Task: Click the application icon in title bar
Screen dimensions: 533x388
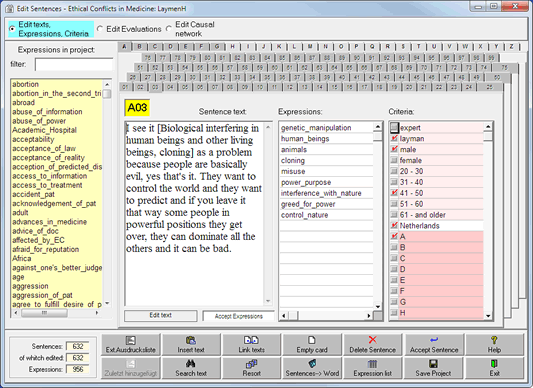Action: point(10,9)
